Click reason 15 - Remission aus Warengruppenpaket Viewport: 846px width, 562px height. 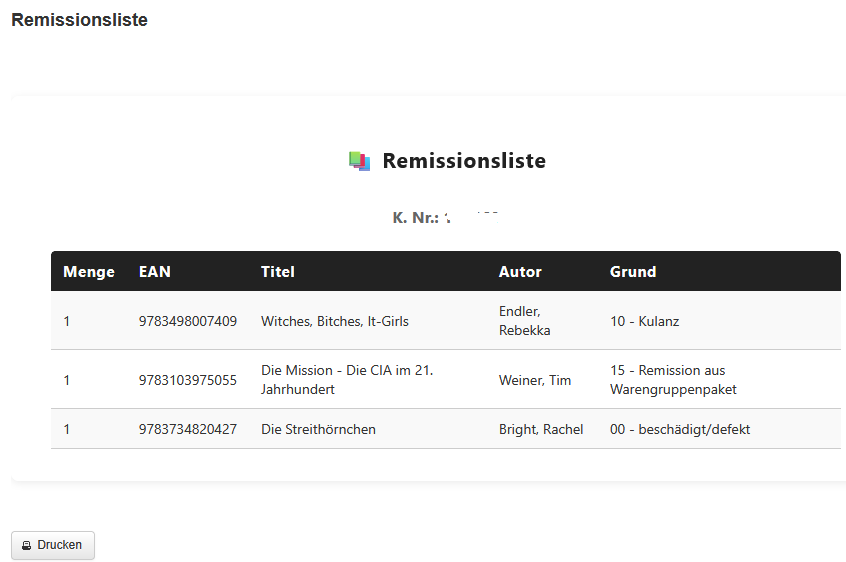tap(673, 380)
